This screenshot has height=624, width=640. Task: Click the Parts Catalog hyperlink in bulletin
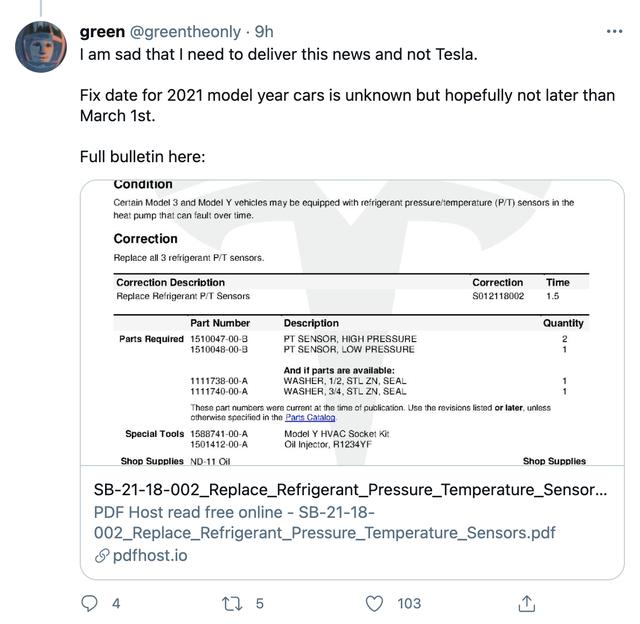pyautogui.click(x=310, y=417)
